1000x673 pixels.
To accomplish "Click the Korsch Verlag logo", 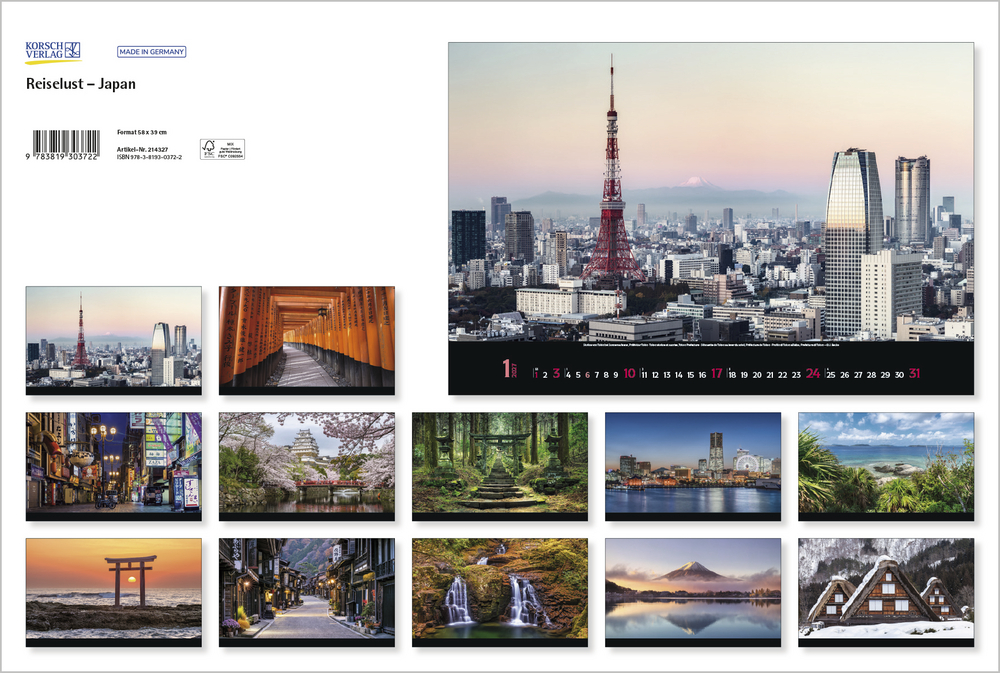I will (x=53, y=51).
